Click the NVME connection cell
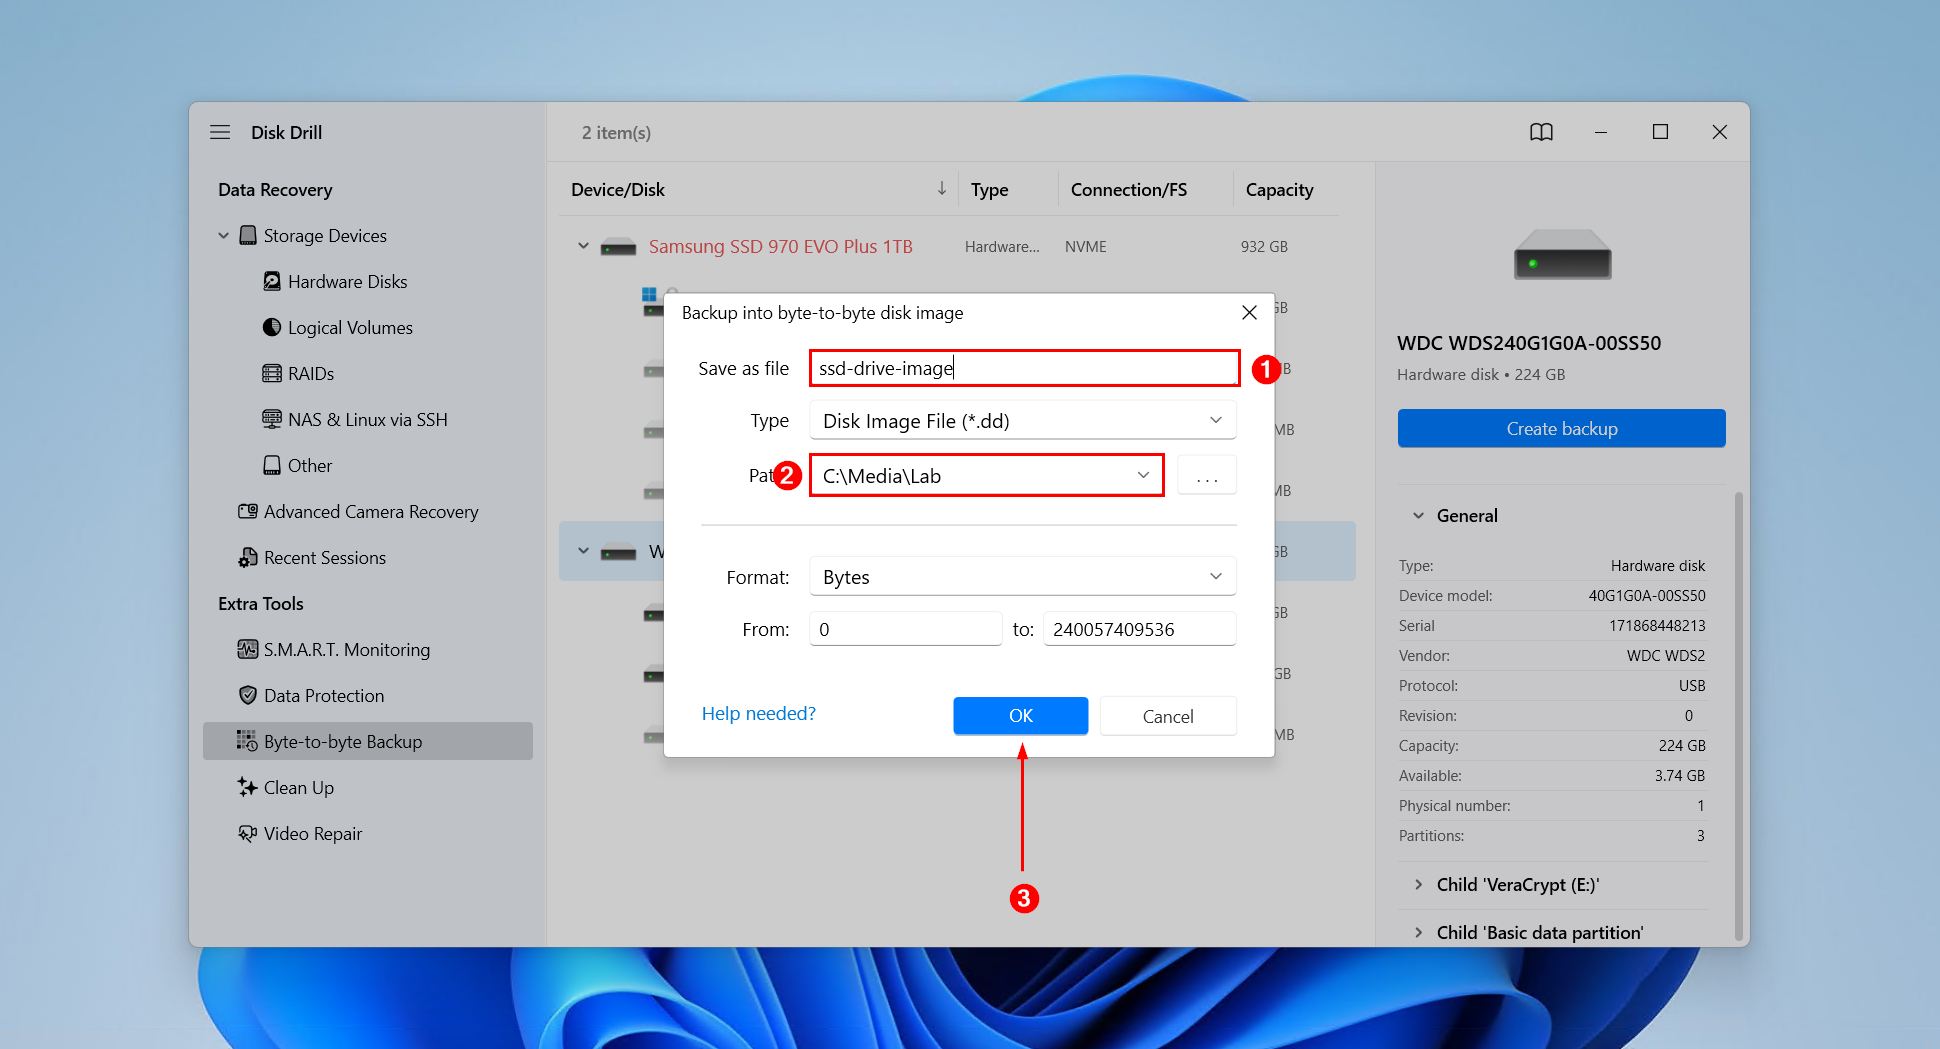The image size is (1940, 1049). (1085, 246)
